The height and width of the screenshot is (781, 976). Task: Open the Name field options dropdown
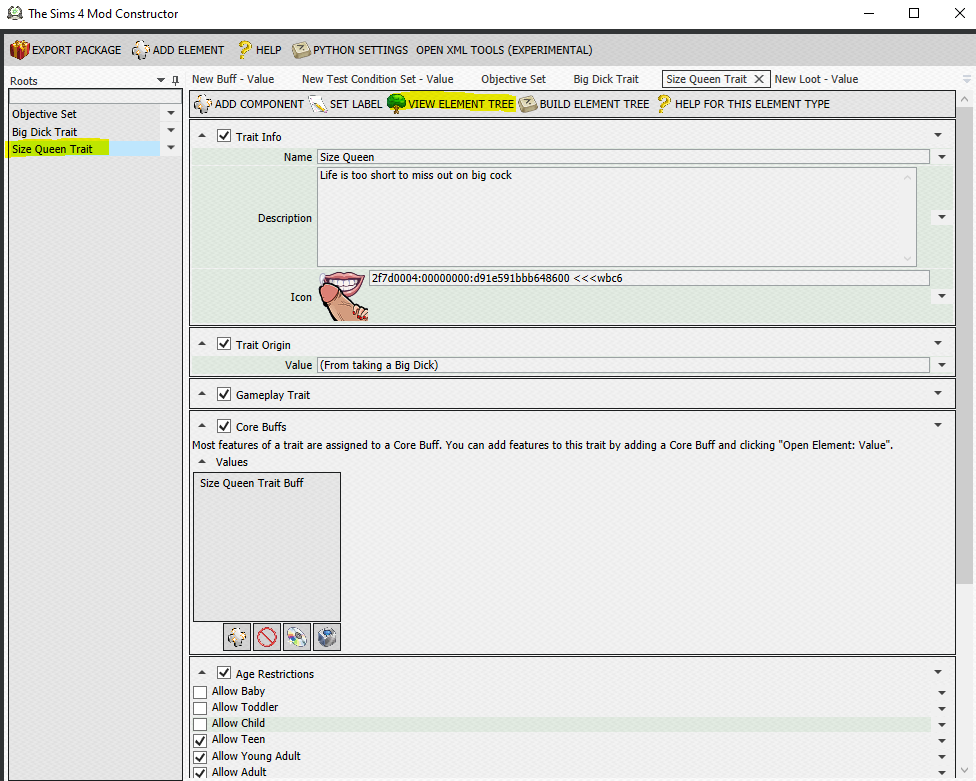click(942, 157)
